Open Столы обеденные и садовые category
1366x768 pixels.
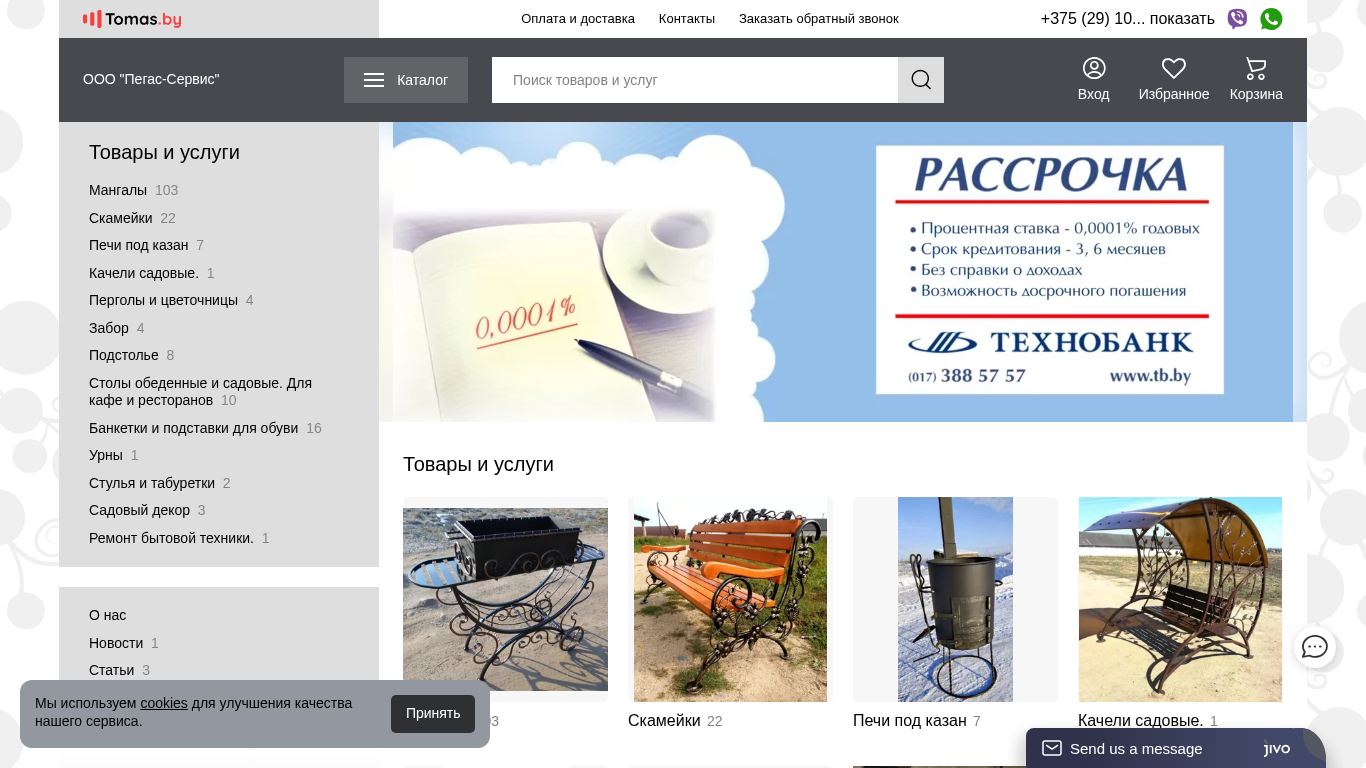click(200, 391)
